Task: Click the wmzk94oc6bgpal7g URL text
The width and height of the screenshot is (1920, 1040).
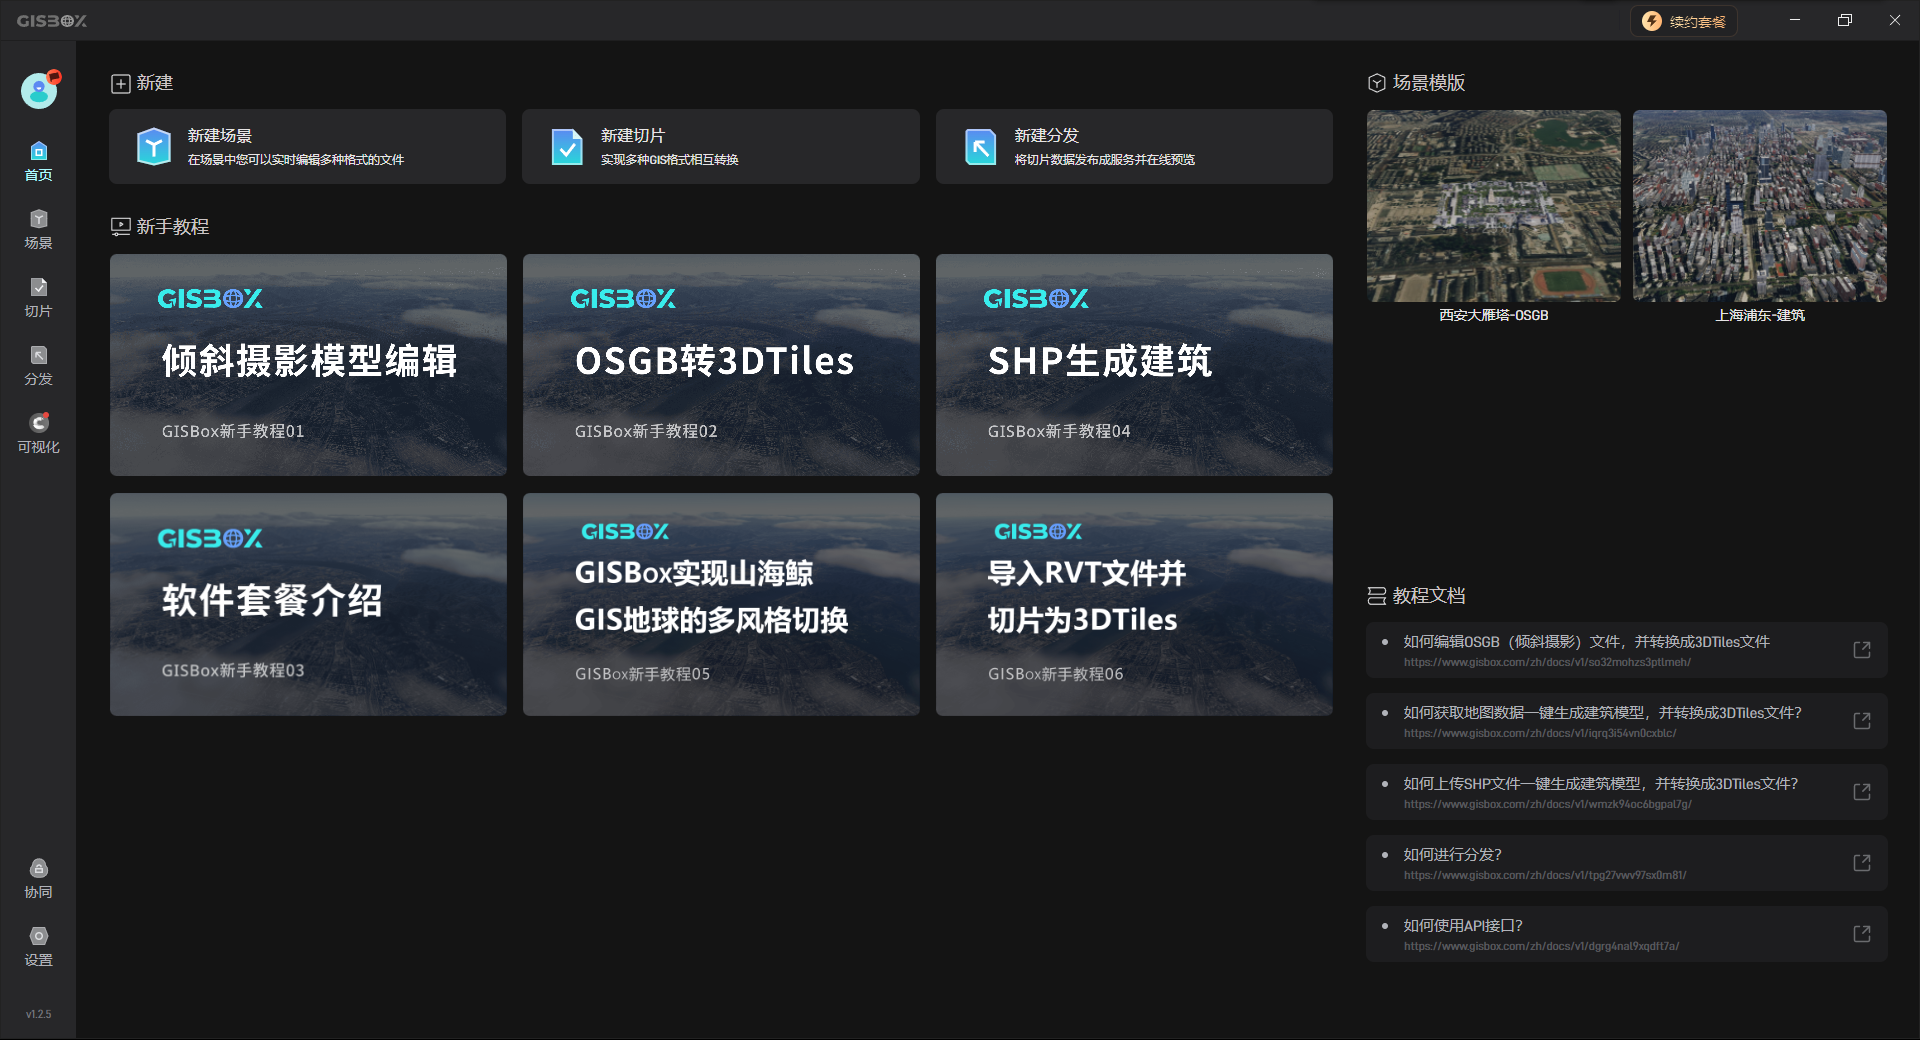Action: coord(1547,804)
